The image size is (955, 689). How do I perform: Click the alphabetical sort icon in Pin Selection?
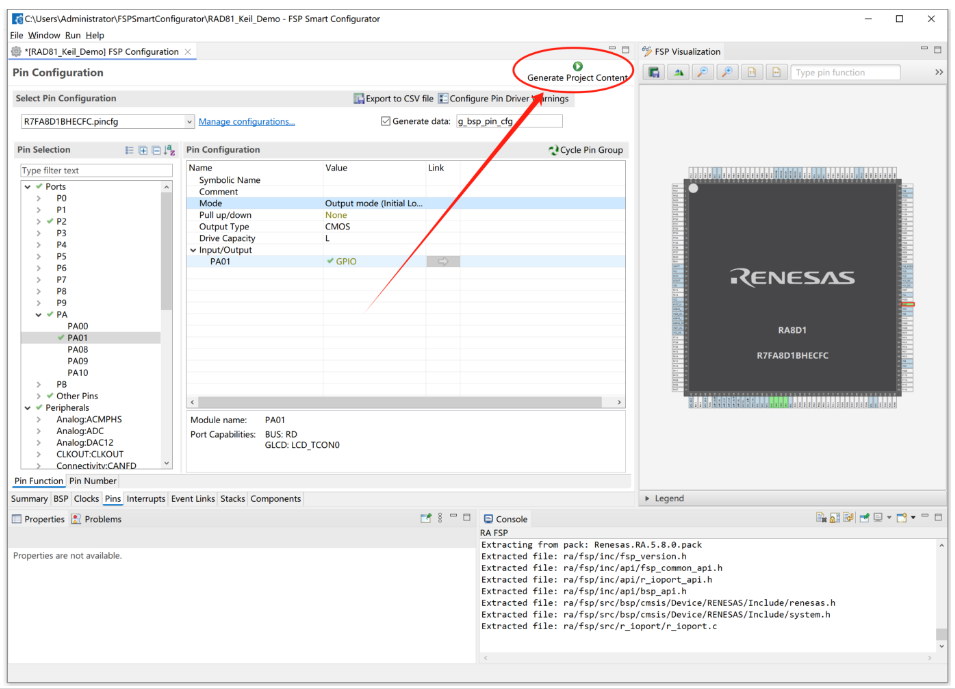(x=170, y=150)
